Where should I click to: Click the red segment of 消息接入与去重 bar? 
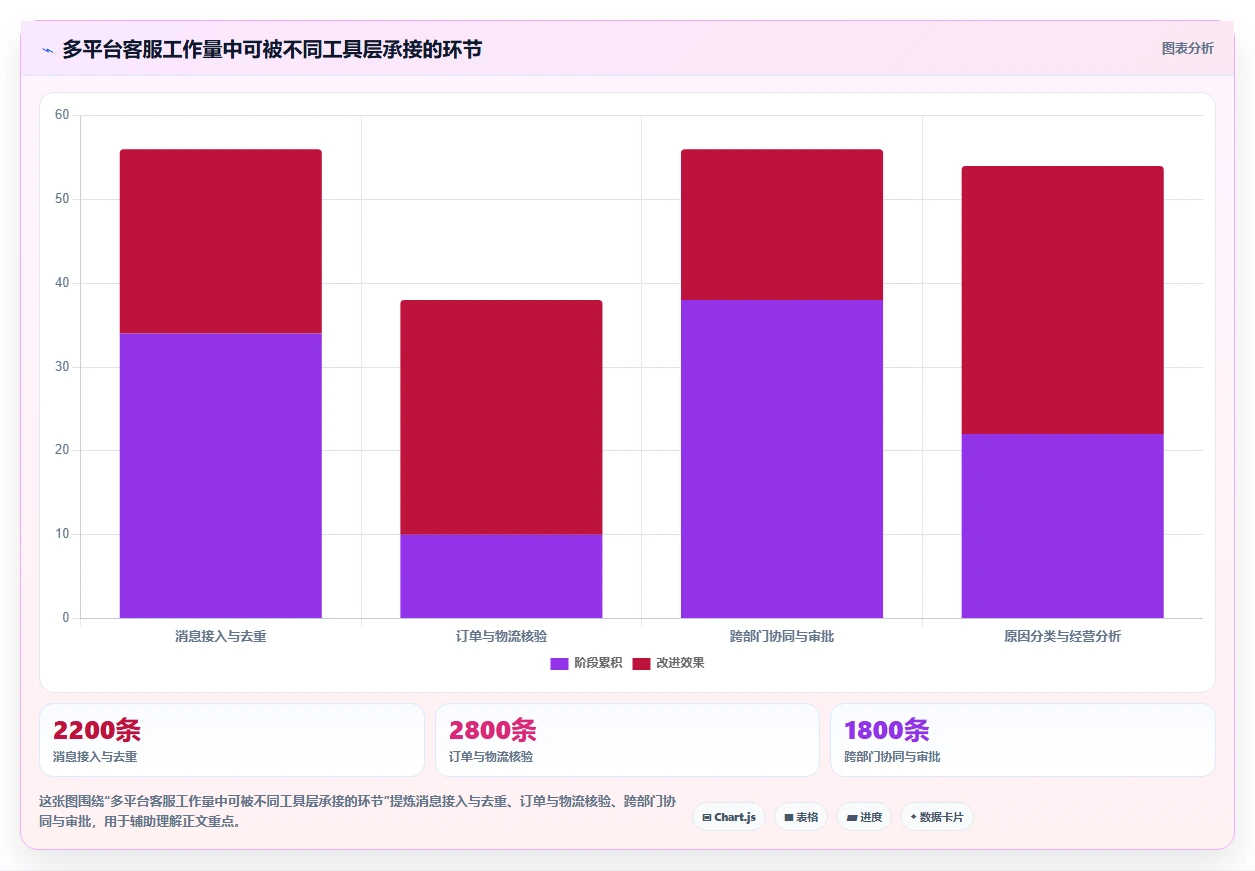pyautogui.click(x=221, y=241)
